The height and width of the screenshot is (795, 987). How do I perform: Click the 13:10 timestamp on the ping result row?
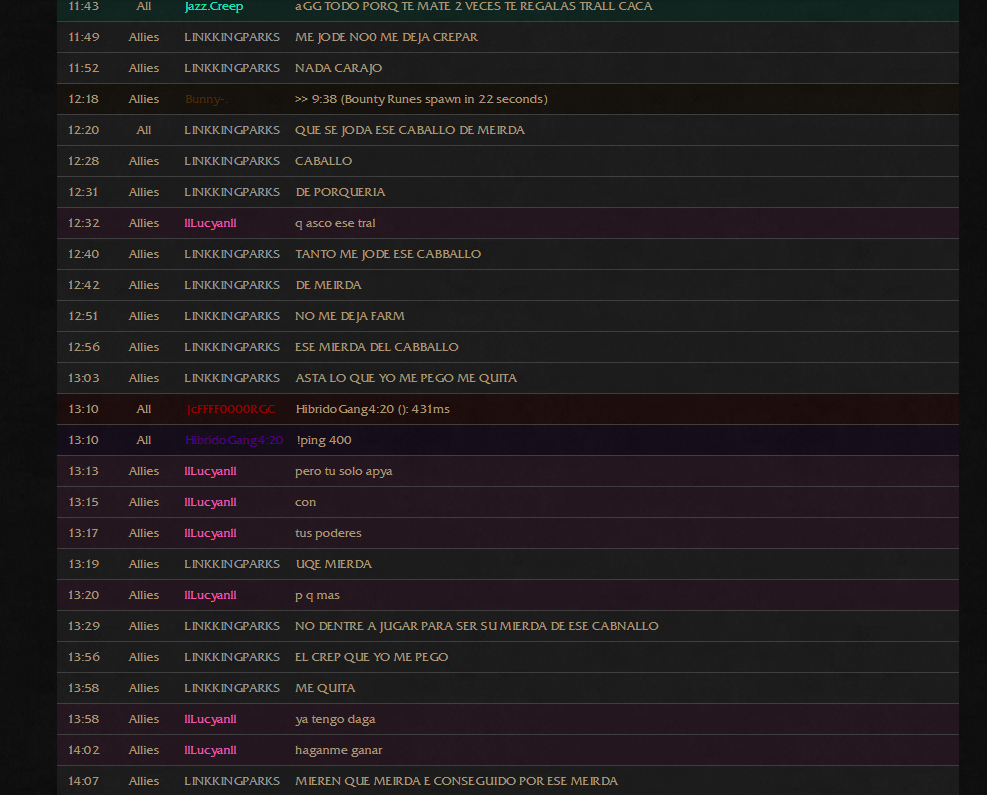click(x=83, y=410)
